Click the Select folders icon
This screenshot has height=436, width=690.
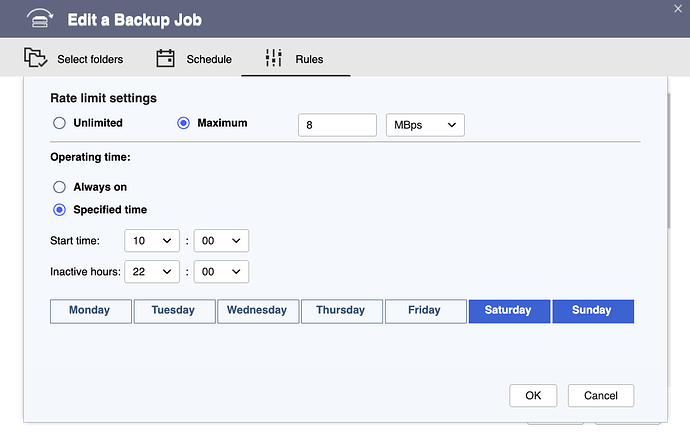[37, 59]
